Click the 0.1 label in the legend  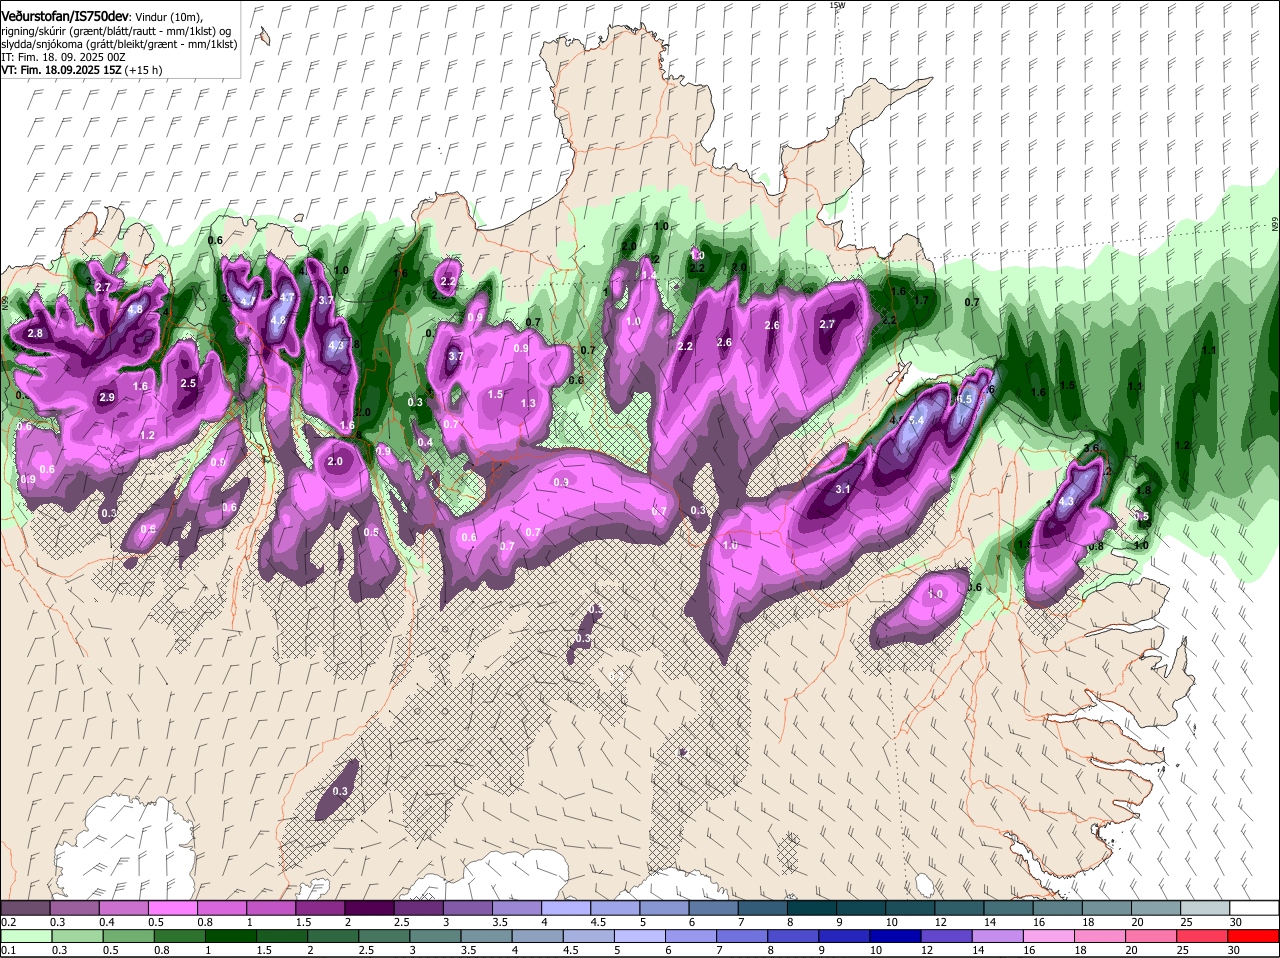pos(8,950)
